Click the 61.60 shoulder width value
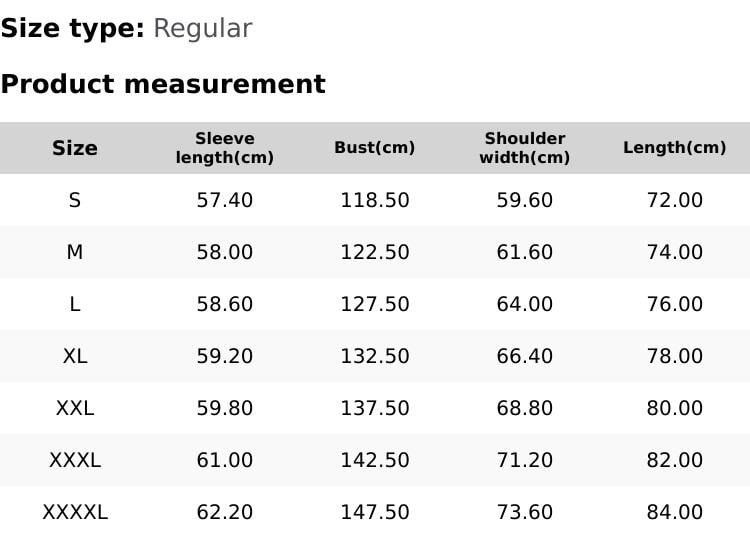The width and height of the screenshot is (750, 538). pos(525,252)
